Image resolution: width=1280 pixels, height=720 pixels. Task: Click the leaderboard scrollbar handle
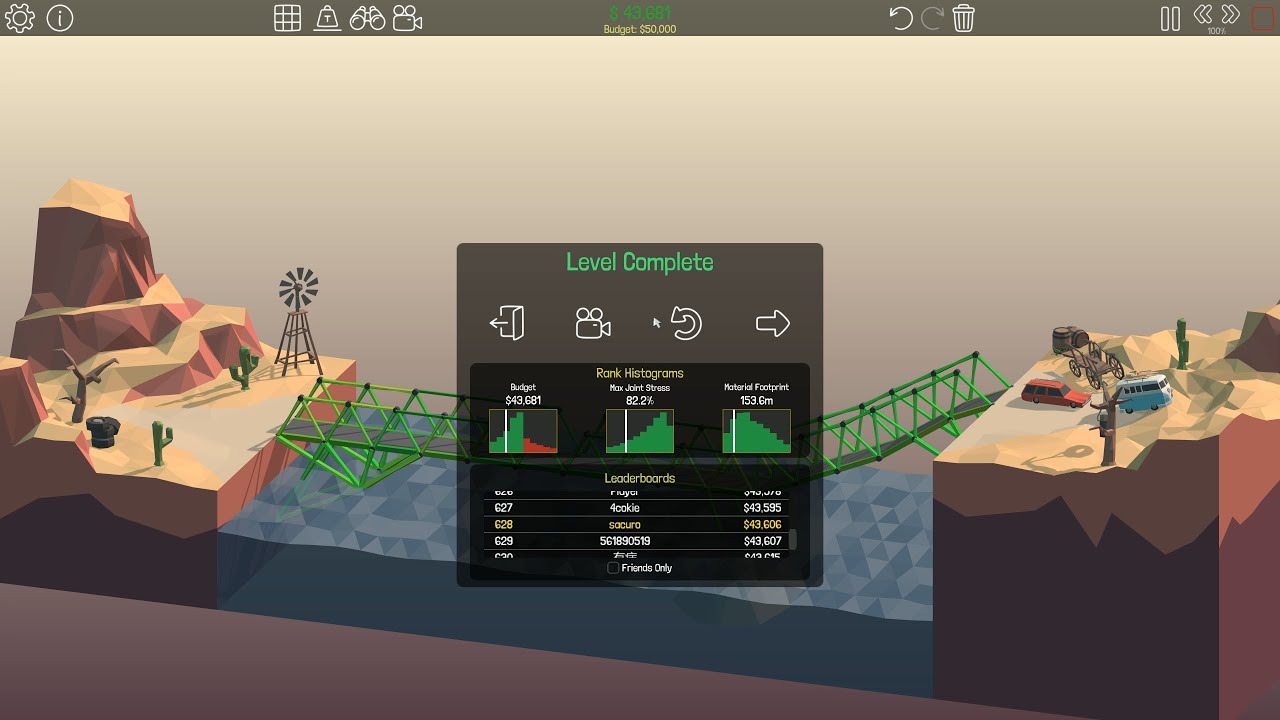click(793, 540)
